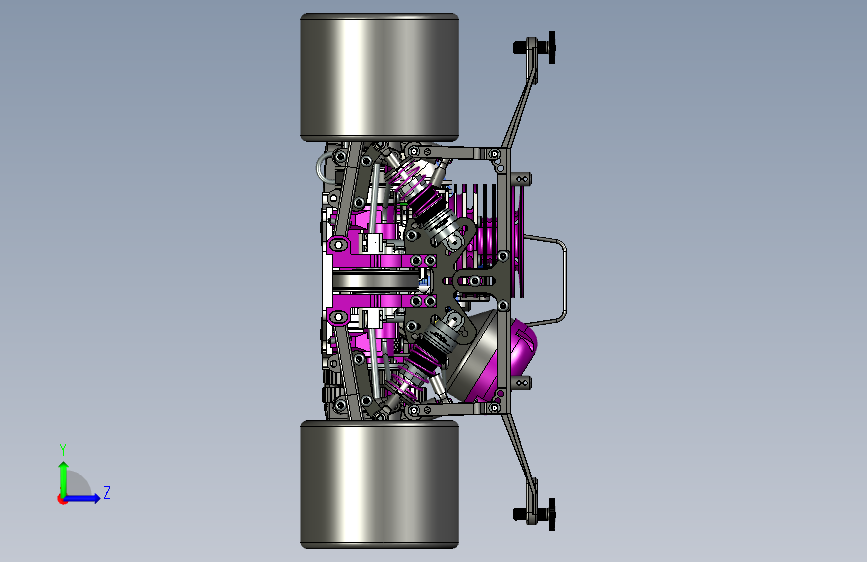Select the central gray brake disc
Screen dimensions: 867x562
[378, 280]
